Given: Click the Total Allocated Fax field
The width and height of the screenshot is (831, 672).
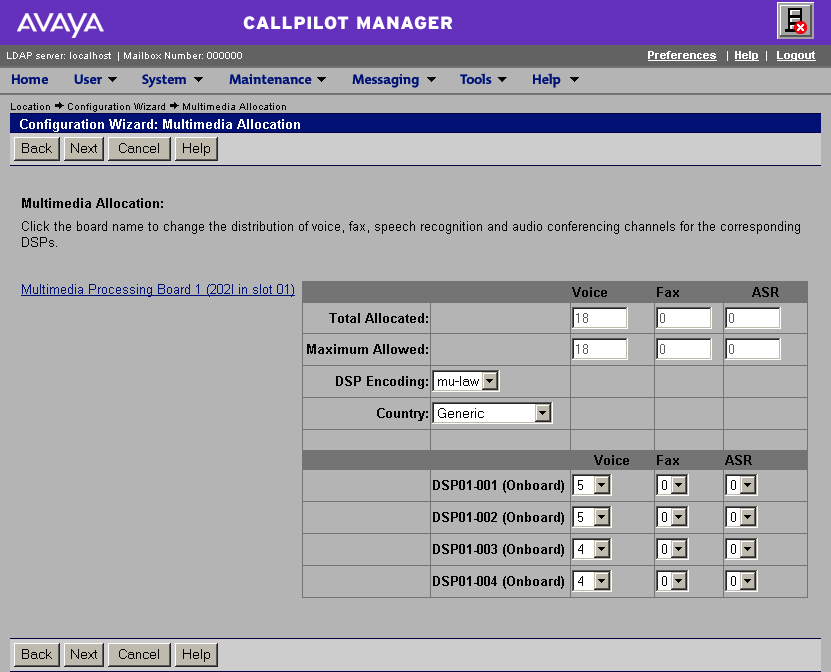Looking at the screenshot, I should tap(684, 318).
